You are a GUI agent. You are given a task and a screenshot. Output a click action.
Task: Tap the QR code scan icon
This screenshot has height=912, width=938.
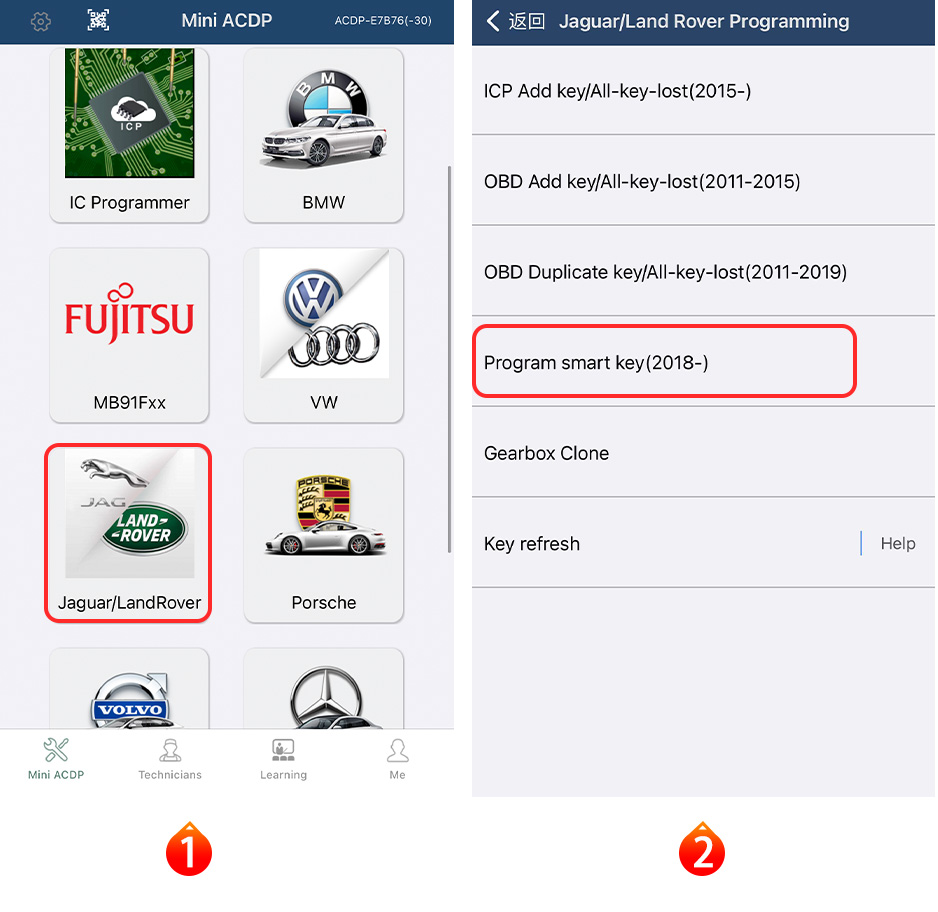click(x=98, y=20)
